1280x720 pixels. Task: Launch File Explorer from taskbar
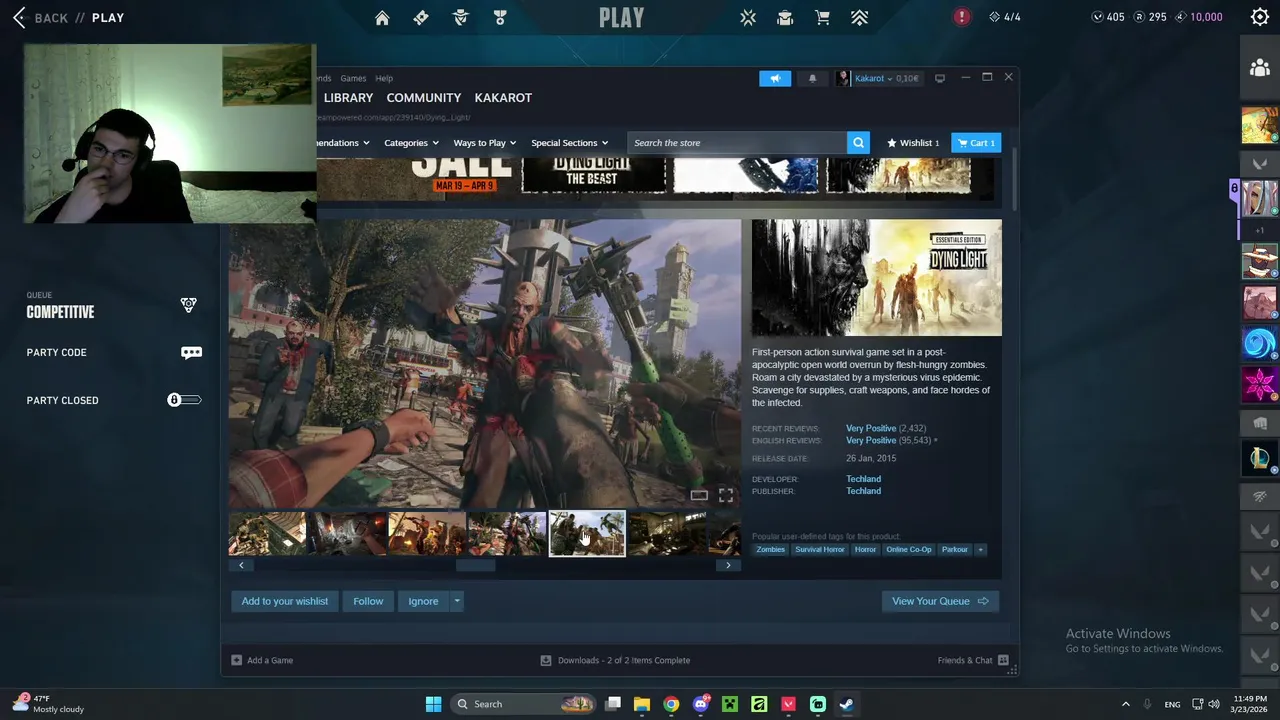click(x=642, y=704)
